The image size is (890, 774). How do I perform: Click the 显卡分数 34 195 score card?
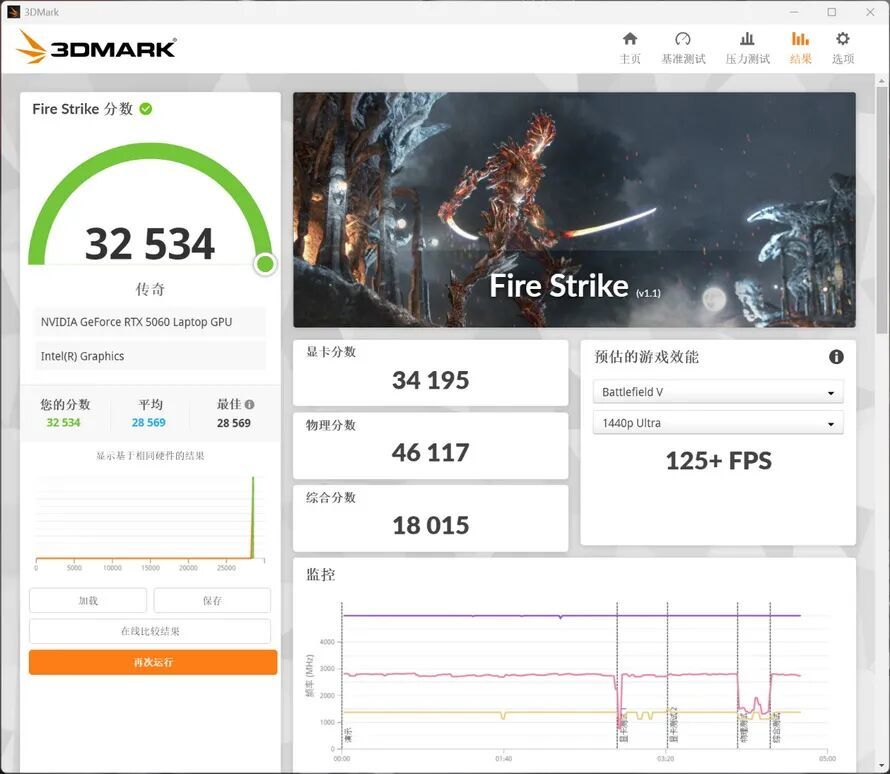coord(430,373)
